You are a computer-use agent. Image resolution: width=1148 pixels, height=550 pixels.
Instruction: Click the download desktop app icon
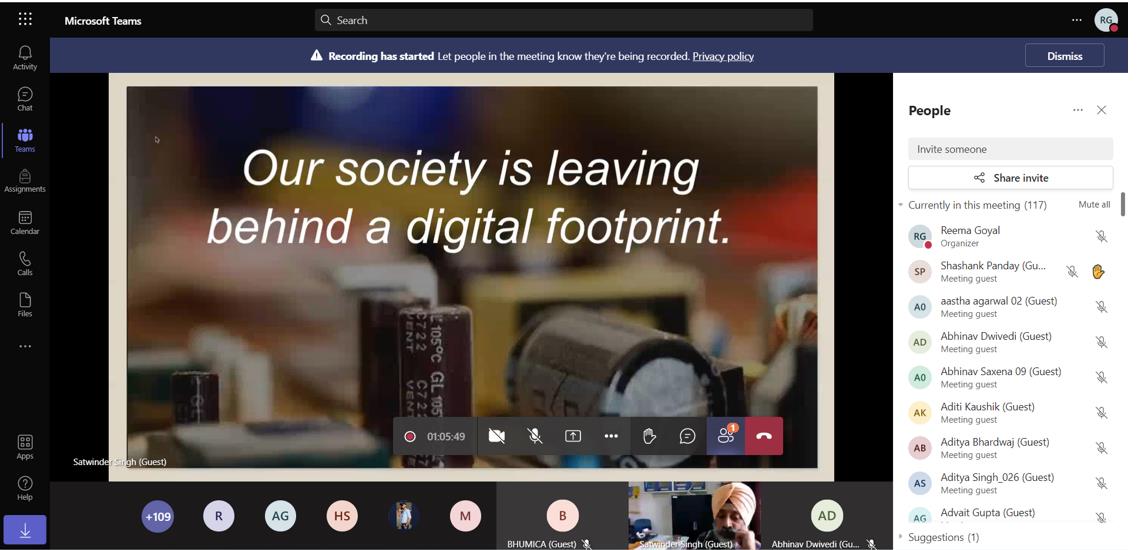click(25, 530)
